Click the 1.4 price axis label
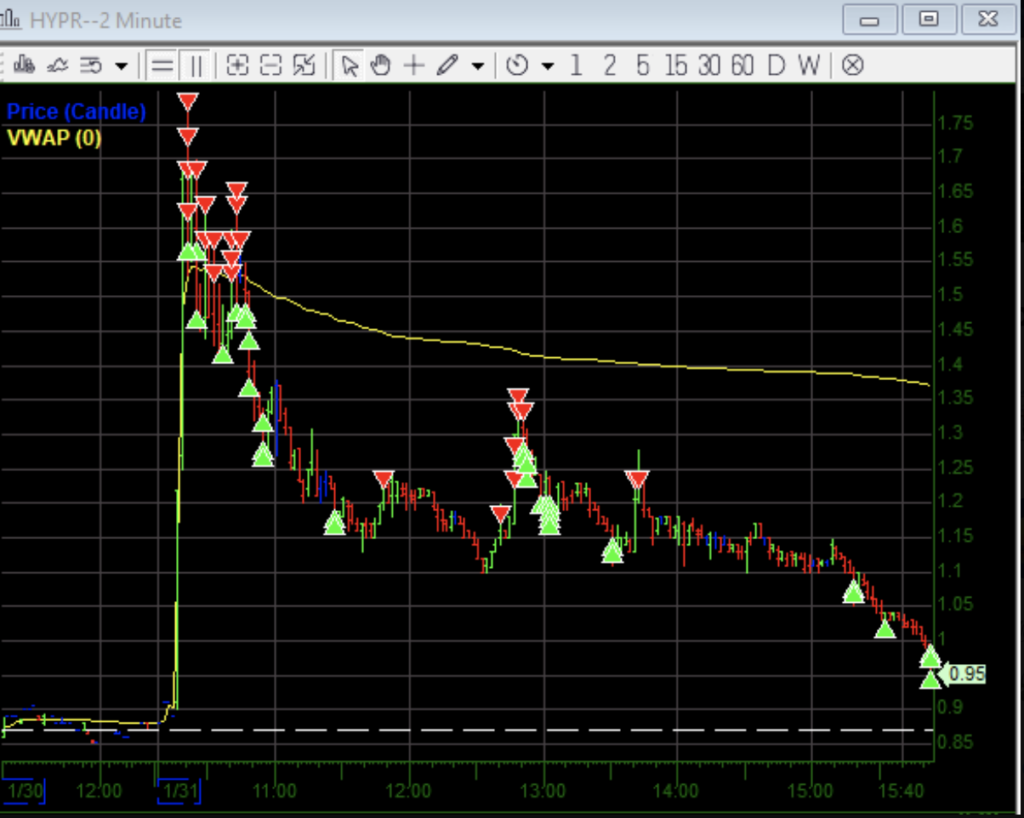Image resolution: width=1024 pixels, height=818 pixels. coord(950,364)
